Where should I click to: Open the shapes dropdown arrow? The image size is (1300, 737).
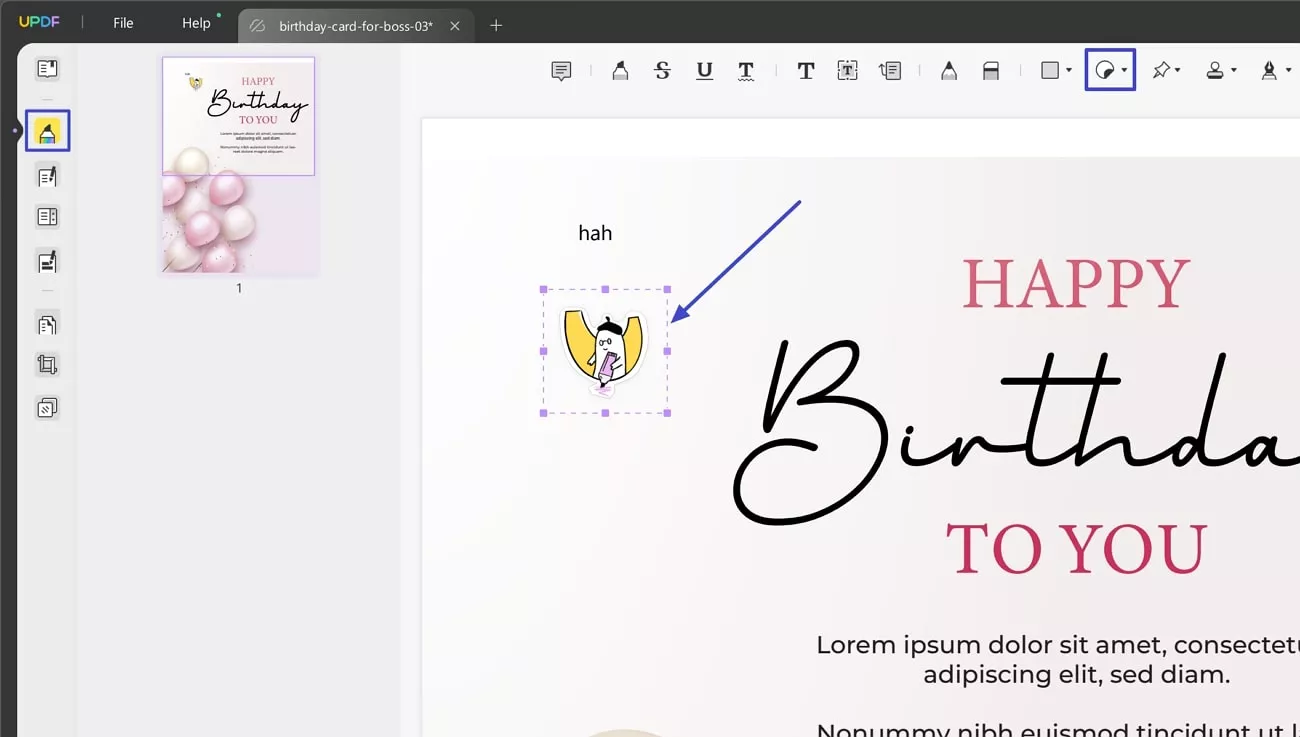(x=1068, y=70)
